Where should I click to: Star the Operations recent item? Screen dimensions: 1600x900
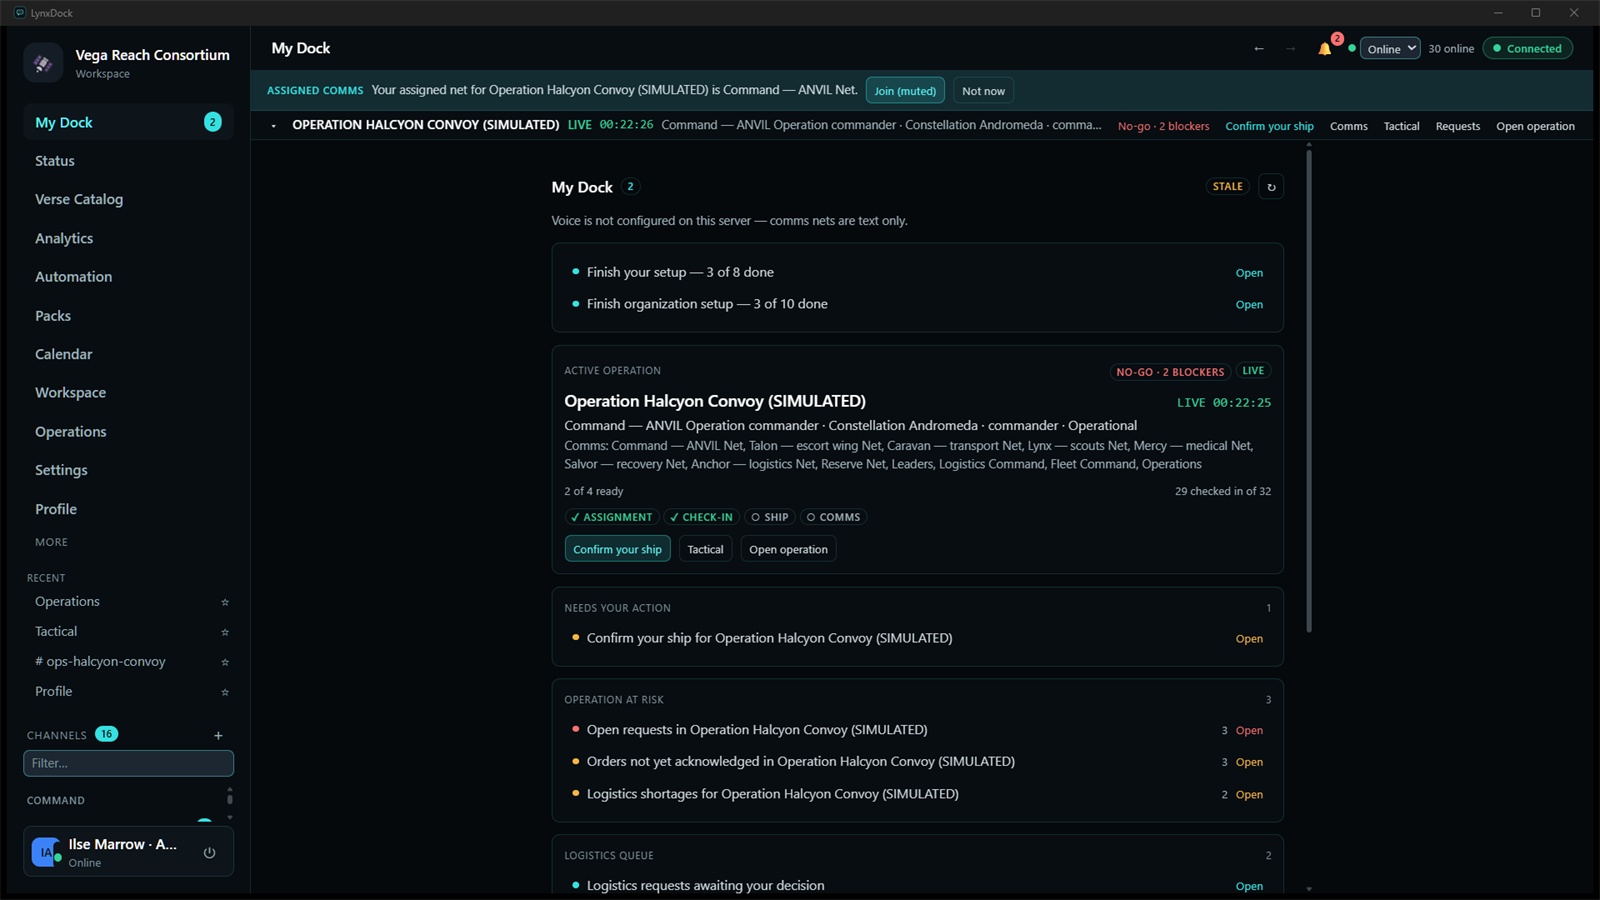[225, 602]
